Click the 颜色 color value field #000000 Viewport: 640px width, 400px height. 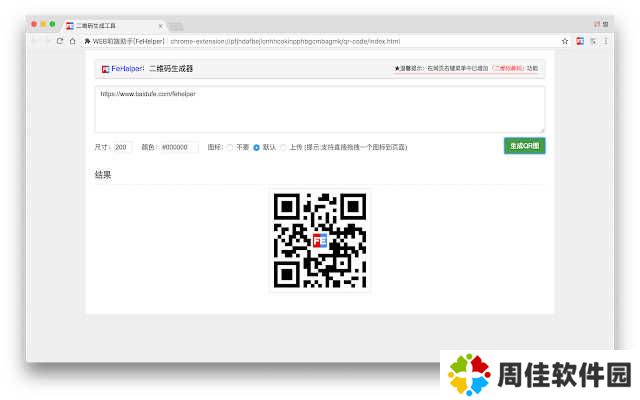click(176, 147)
